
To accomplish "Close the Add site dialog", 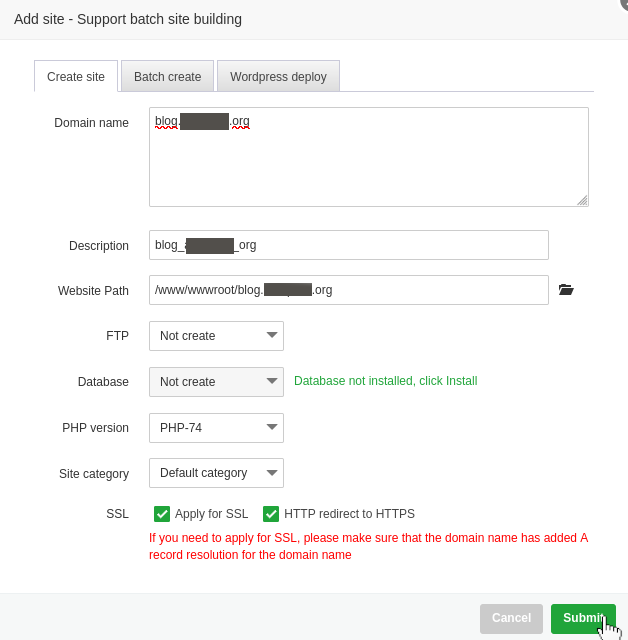I will coord(623,3).
